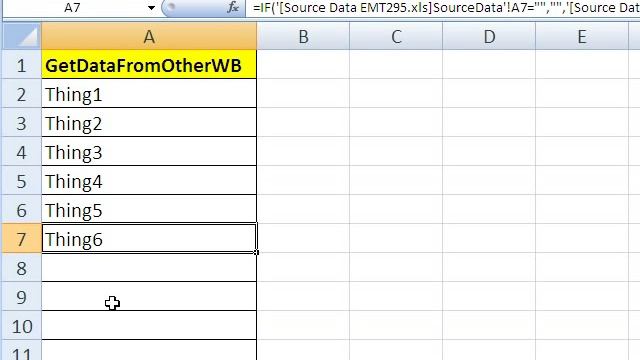Select the Thing4 cell
The height and width of the screenshot is (360, 640).
149,181
